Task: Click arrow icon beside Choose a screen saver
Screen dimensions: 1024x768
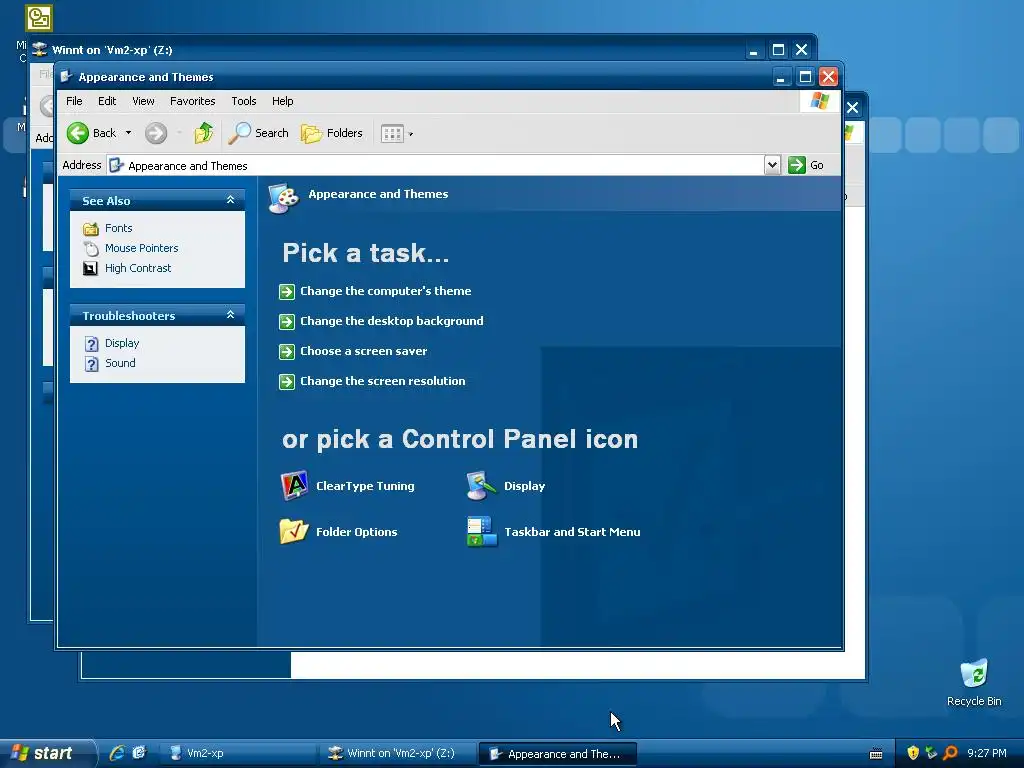Action: (x=287, y=352)
